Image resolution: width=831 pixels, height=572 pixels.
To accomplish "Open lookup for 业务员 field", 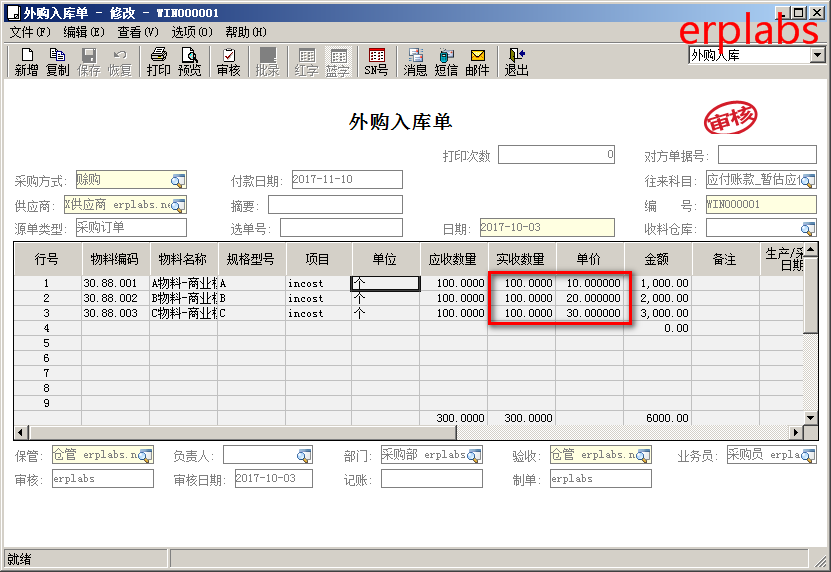I will pos(808,455).
